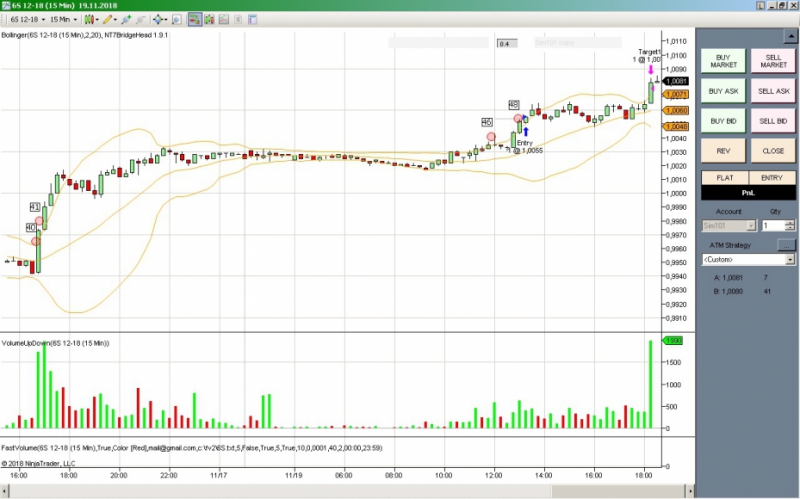
Task: Click the ENTRY button
Action: click(771, 178)
